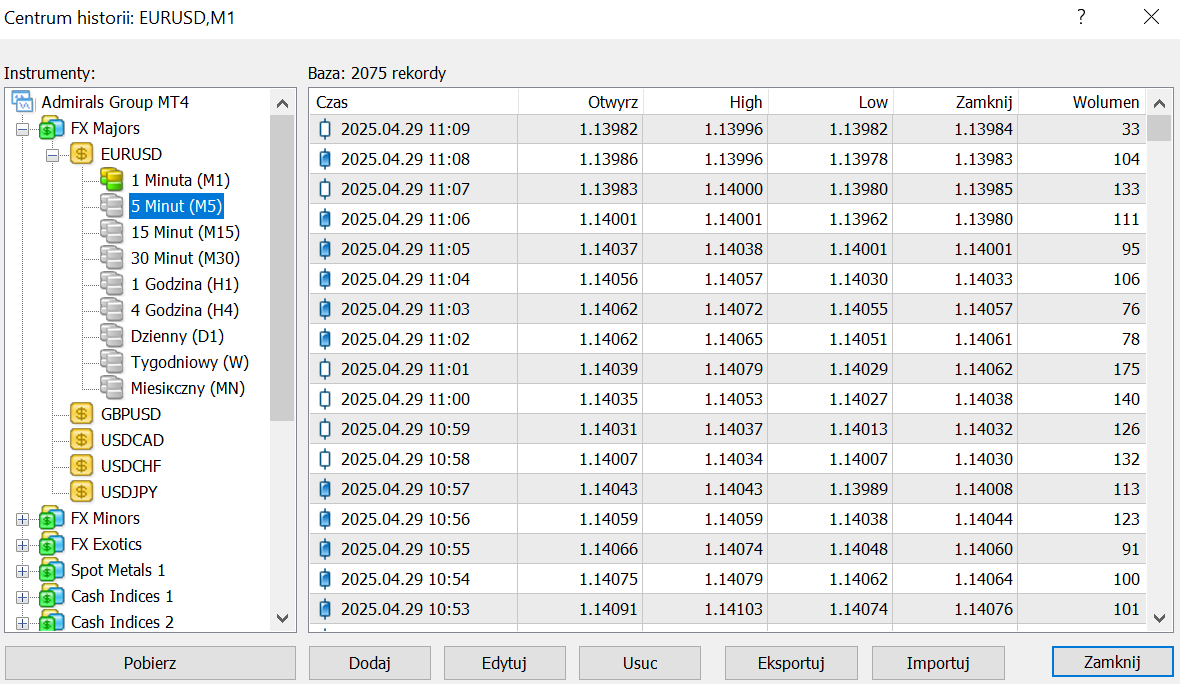
Task: Click the candle icon of the 11:00 record
Action: [325, 399]
